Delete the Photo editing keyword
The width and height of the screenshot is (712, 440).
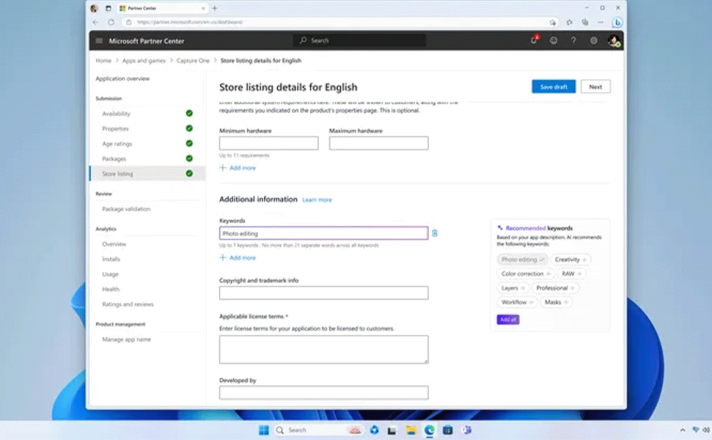435,233
